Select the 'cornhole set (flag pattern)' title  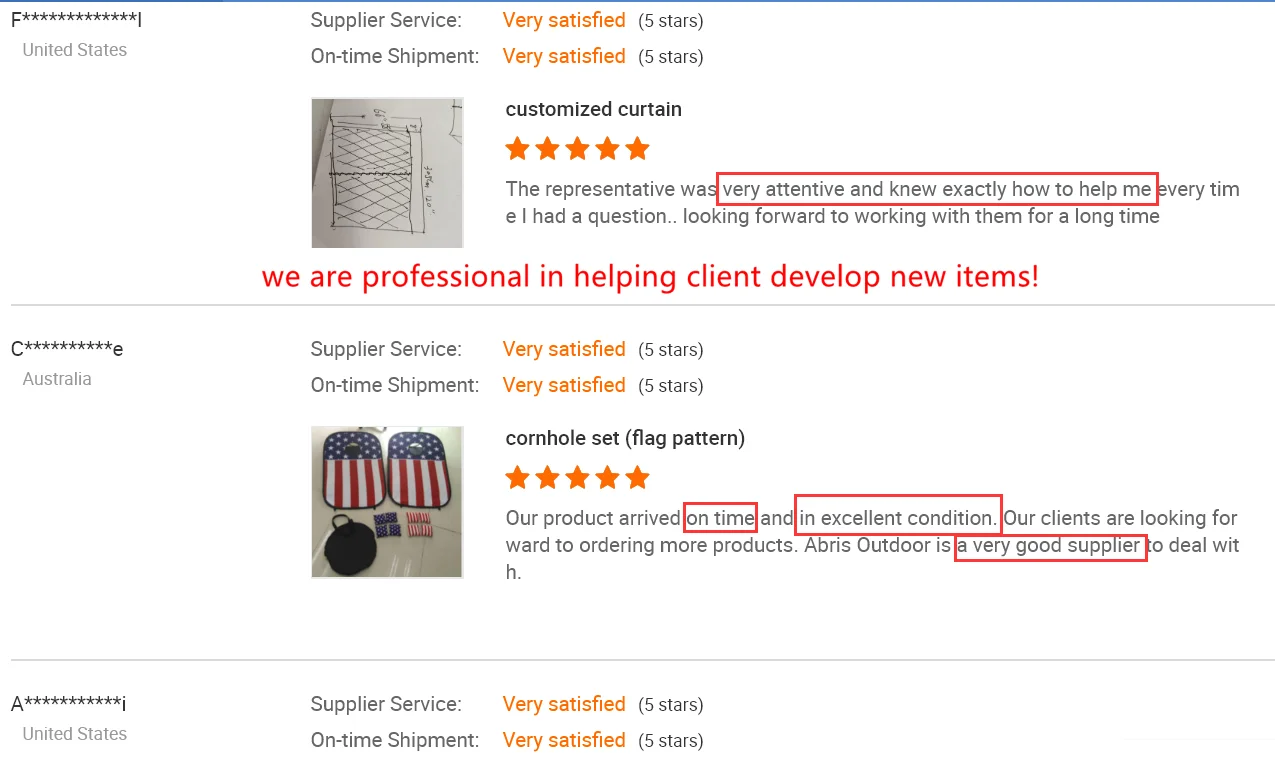coord(625,438)
